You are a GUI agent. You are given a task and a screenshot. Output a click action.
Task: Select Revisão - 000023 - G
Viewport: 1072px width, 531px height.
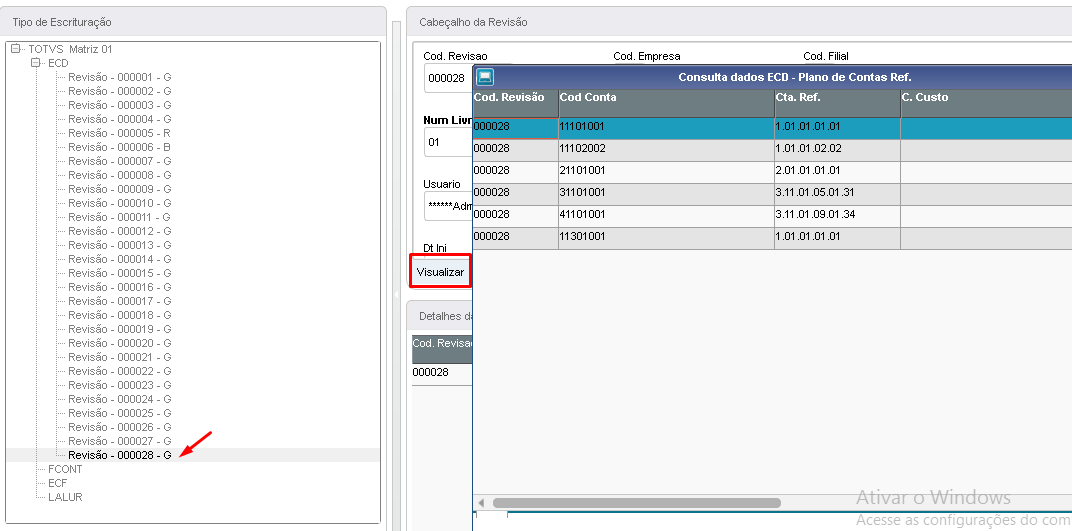[120, 385]
